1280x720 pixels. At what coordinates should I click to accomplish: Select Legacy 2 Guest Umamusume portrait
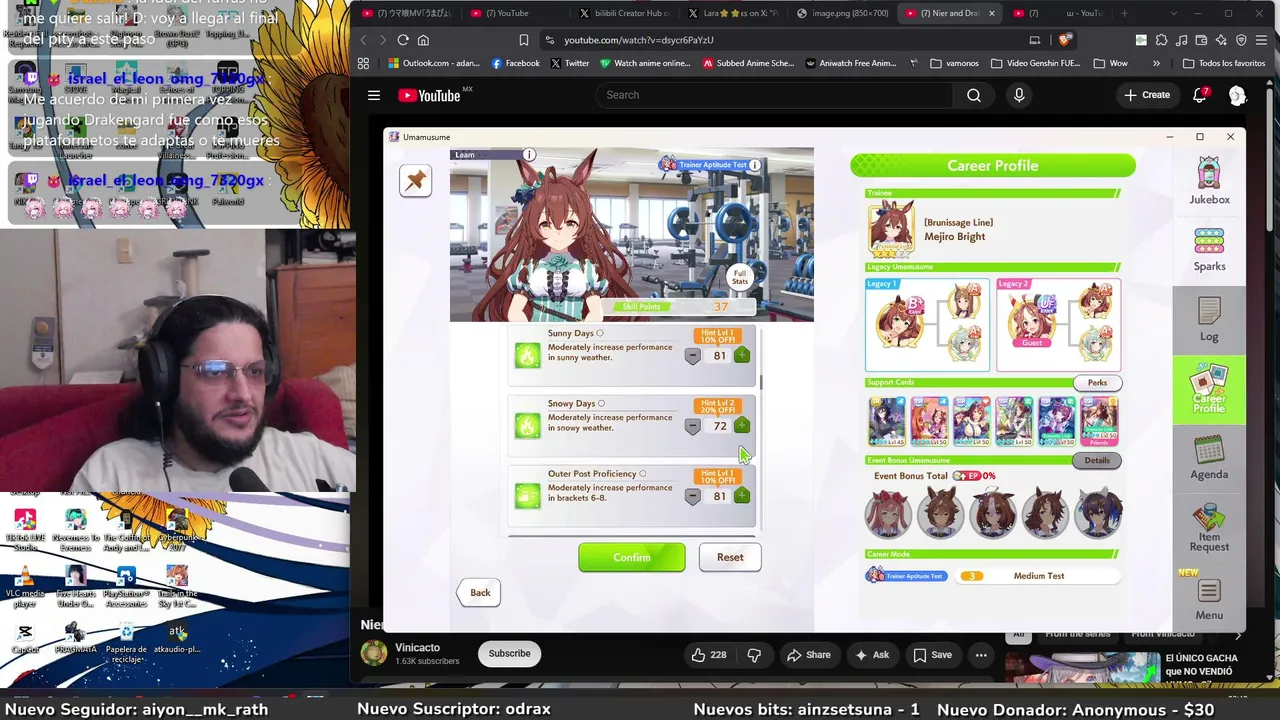(1032, 322)
